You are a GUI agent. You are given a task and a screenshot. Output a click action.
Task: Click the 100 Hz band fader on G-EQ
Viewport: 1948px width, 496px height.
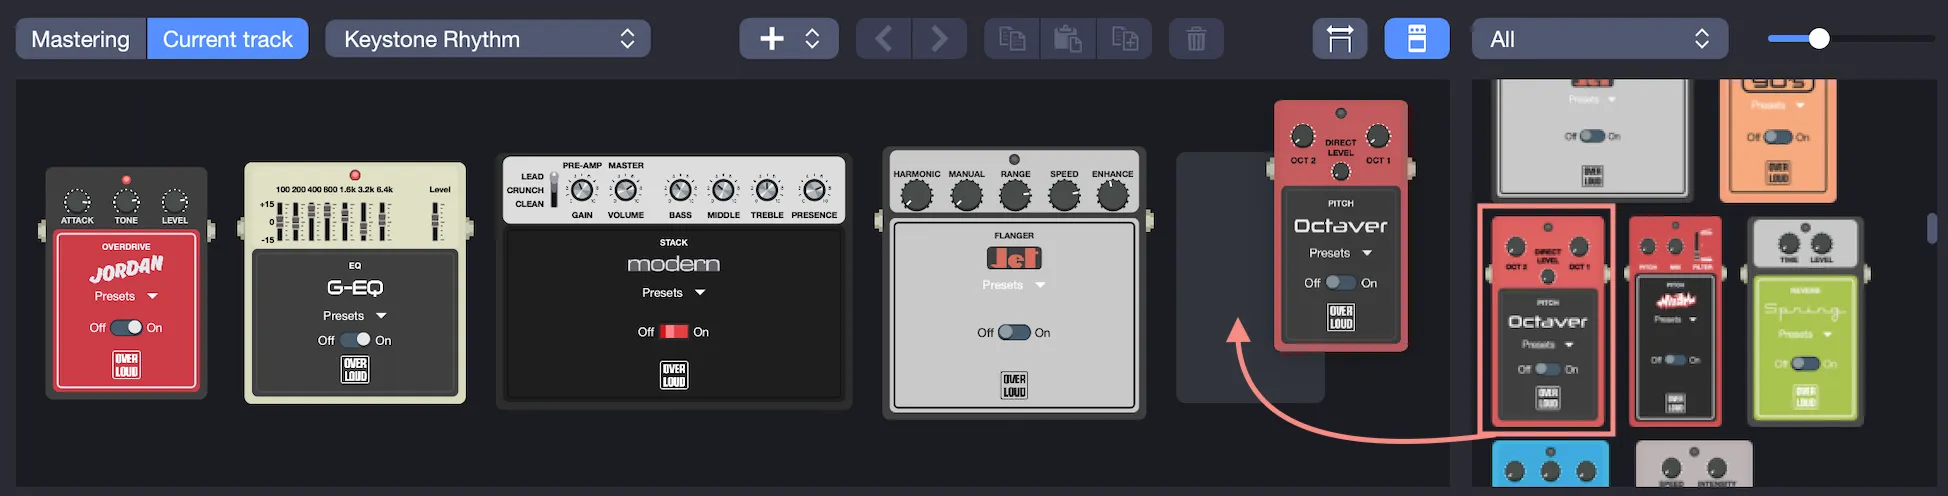[281, 221]
